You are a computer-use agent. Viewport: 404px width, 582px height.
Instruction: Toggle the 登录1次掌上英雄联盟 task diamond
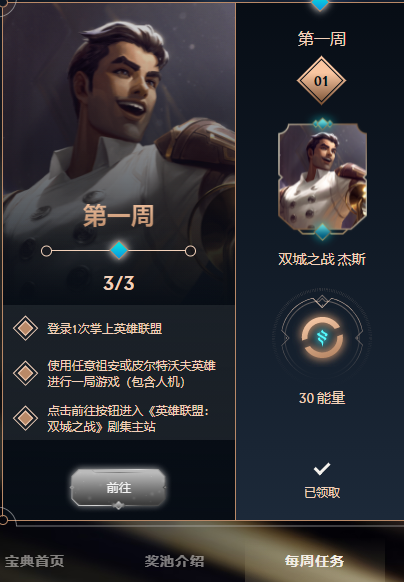[x=25, y=328]
